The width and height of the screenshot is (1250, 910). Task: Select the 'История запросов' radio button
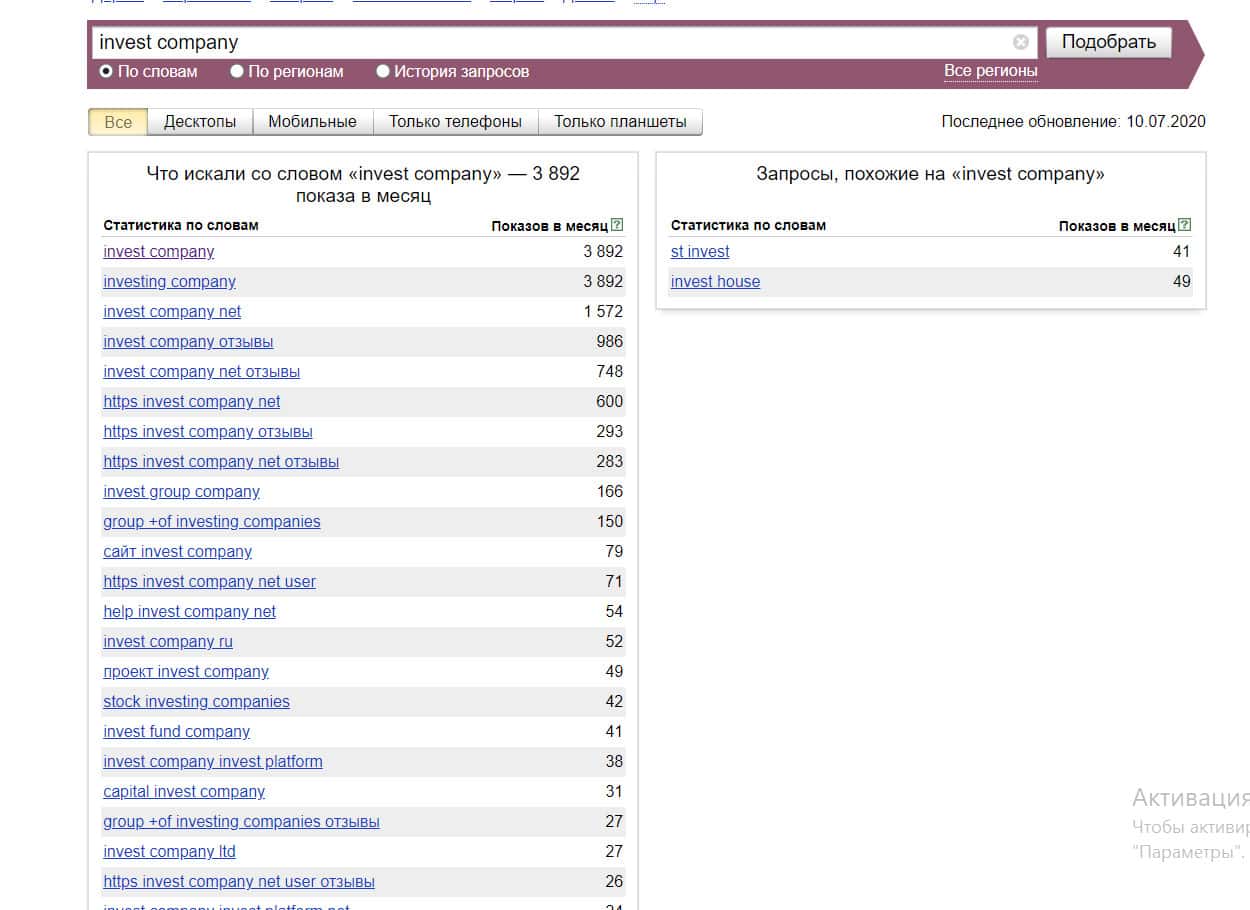383,71
